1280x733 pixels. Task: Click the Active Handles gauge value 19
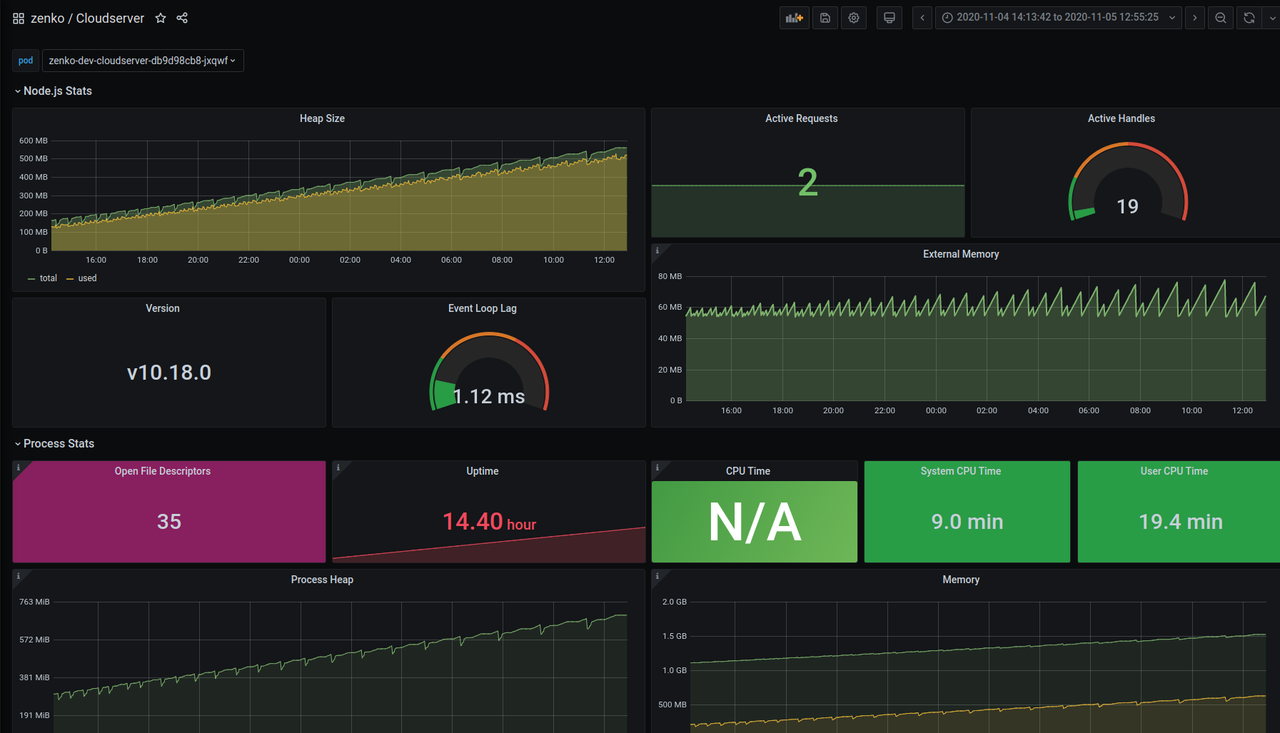click(1127, 207)
